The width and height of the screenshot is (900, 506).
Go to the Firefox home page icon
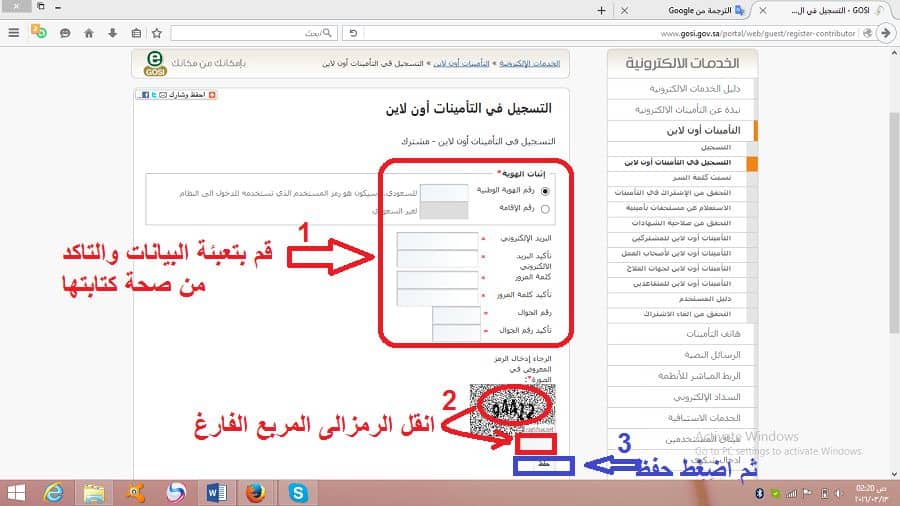[x=88, y=33]
